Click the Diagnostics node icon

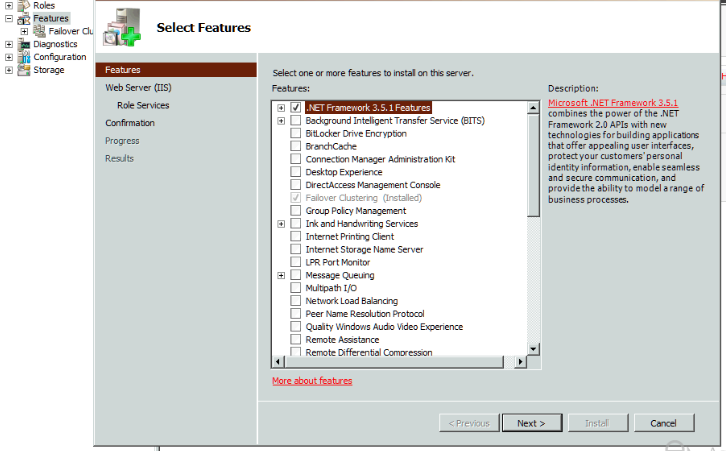(x=24, y=44)
